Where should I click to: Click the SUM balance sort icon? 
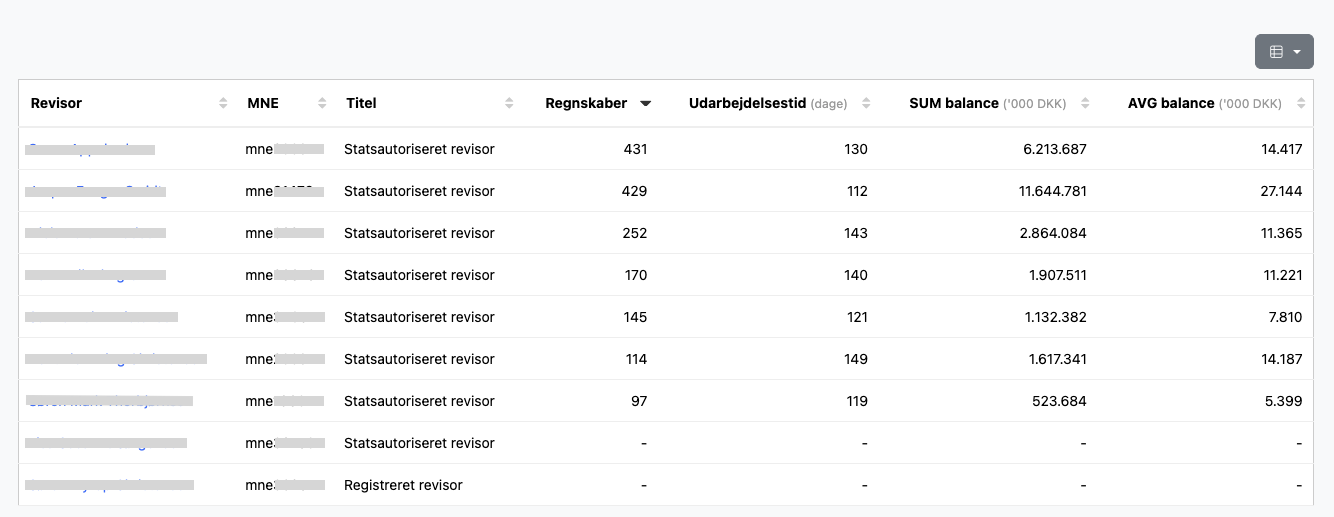[x=1085, y=103]
